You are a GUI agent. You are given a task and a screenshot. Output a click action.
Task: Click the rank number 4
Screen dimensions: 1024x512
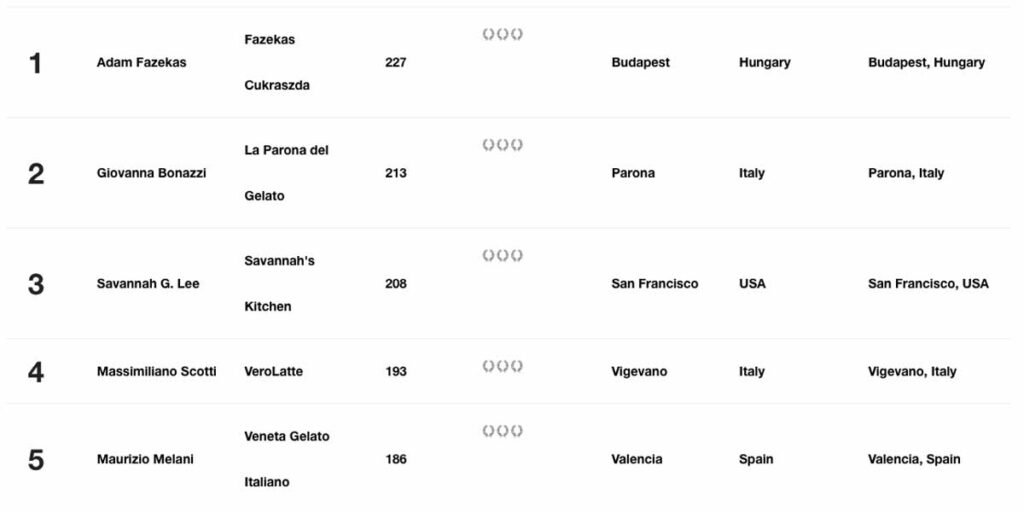click(x=36, y=372)
